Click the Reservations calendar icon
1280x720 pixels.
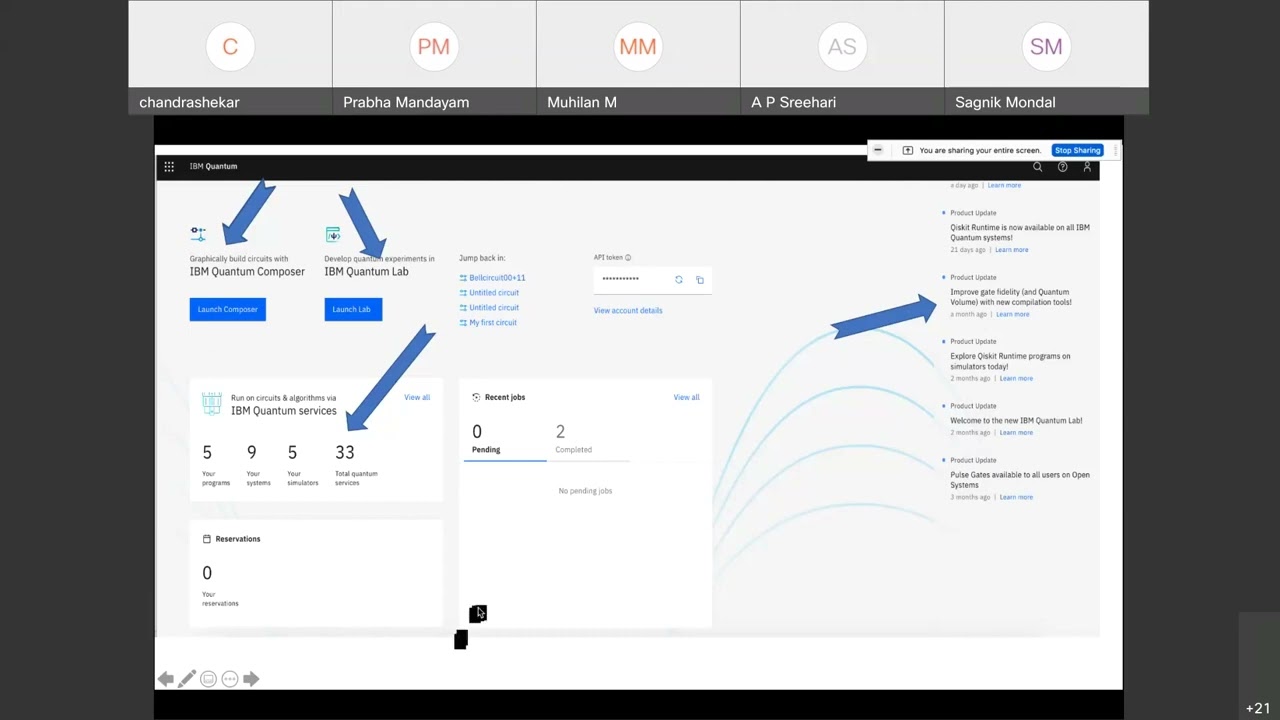point(207,539)
